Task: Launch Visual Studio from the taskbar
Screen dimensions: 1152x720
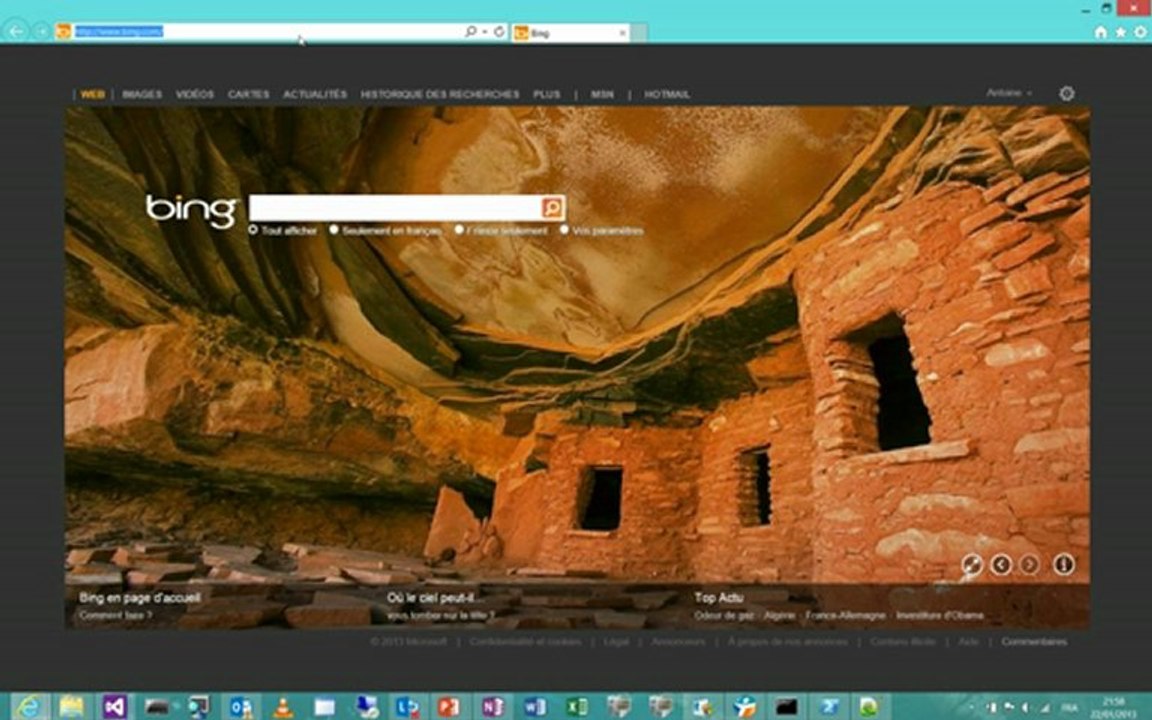Action: [114, 707]
